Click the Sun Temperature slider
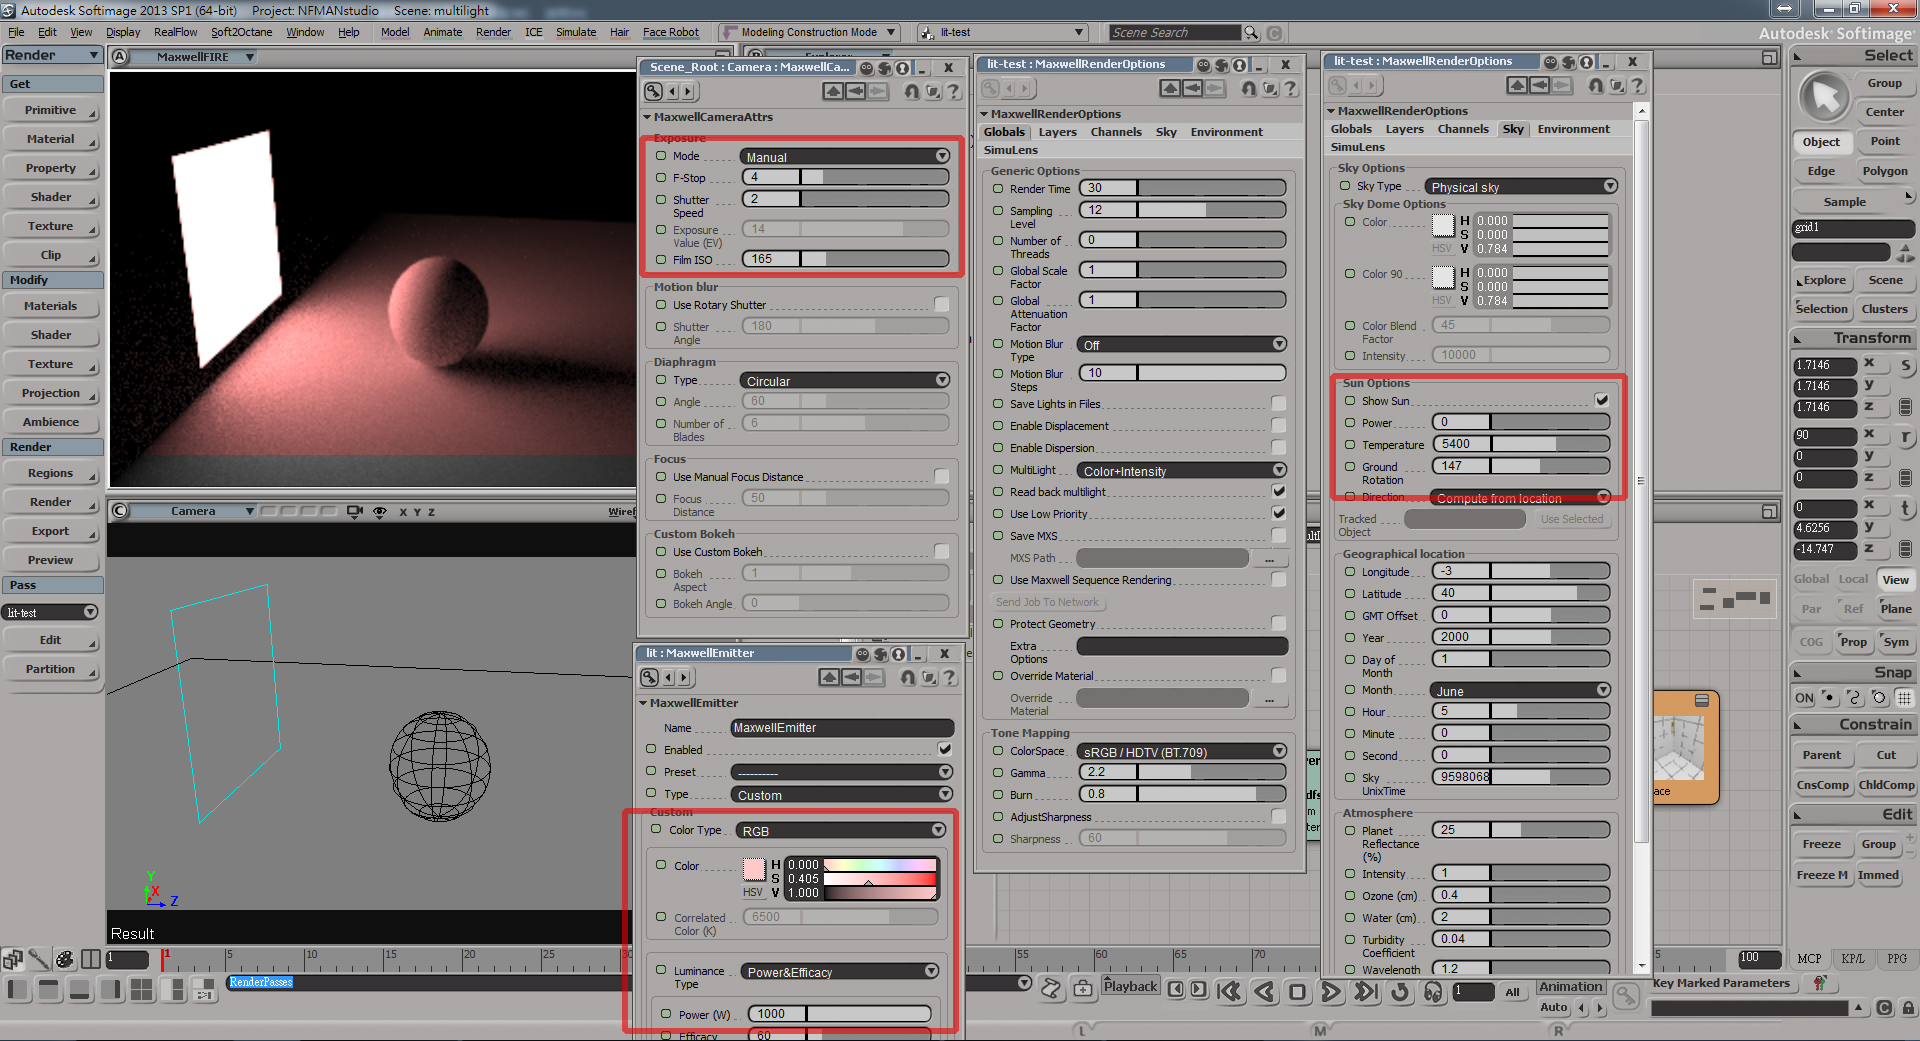1920x1041 pixels. coord(1521,444)
